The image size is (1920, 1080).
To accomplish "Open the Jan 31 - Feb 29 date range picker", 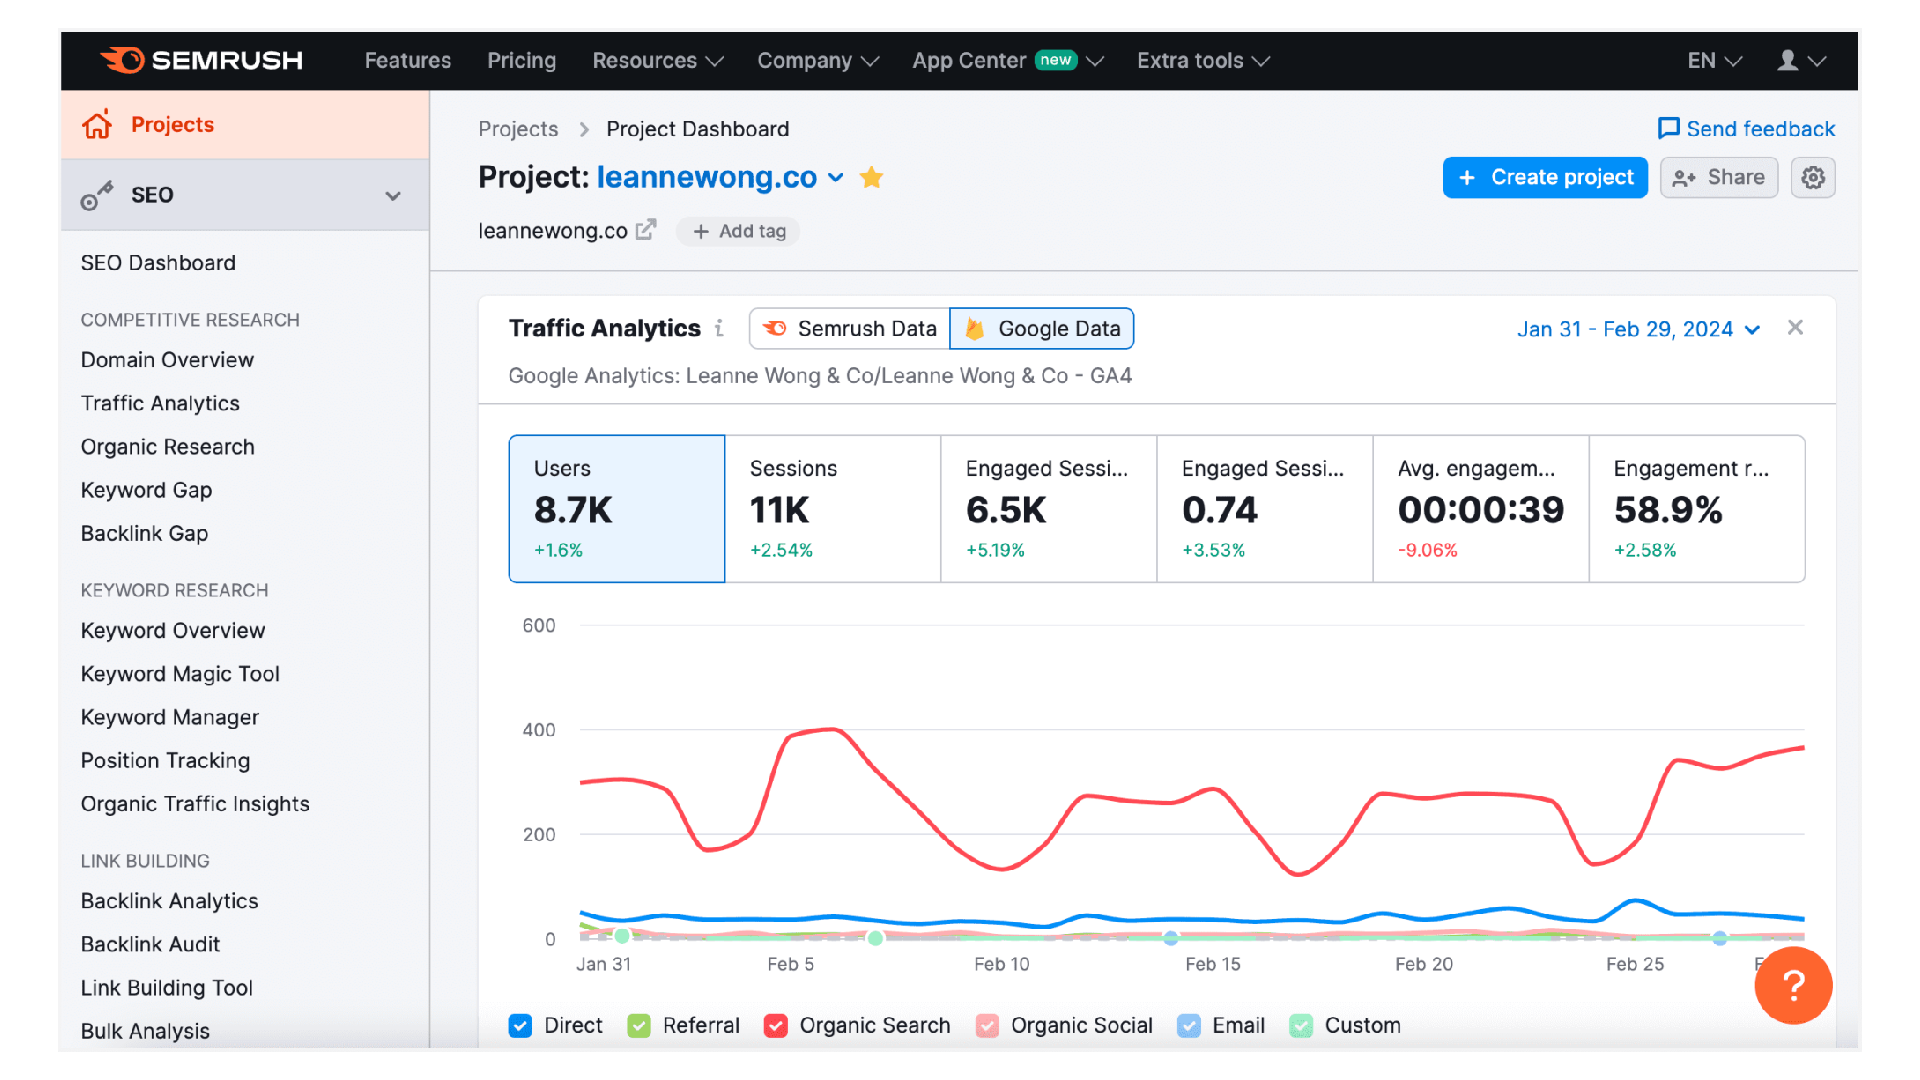I will pyautogui.click(x=1638, y=328).
